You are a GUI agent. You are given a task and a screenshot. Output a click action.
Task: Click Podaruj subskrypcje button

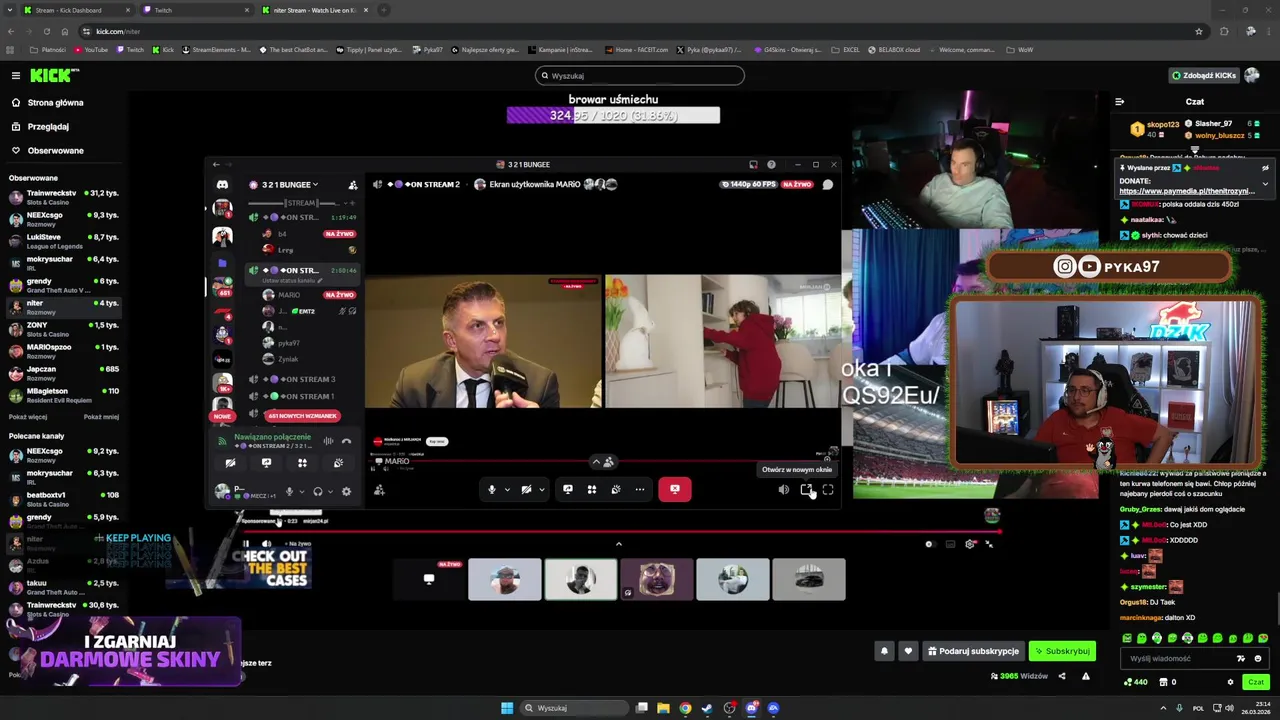(x=973, y=651)
